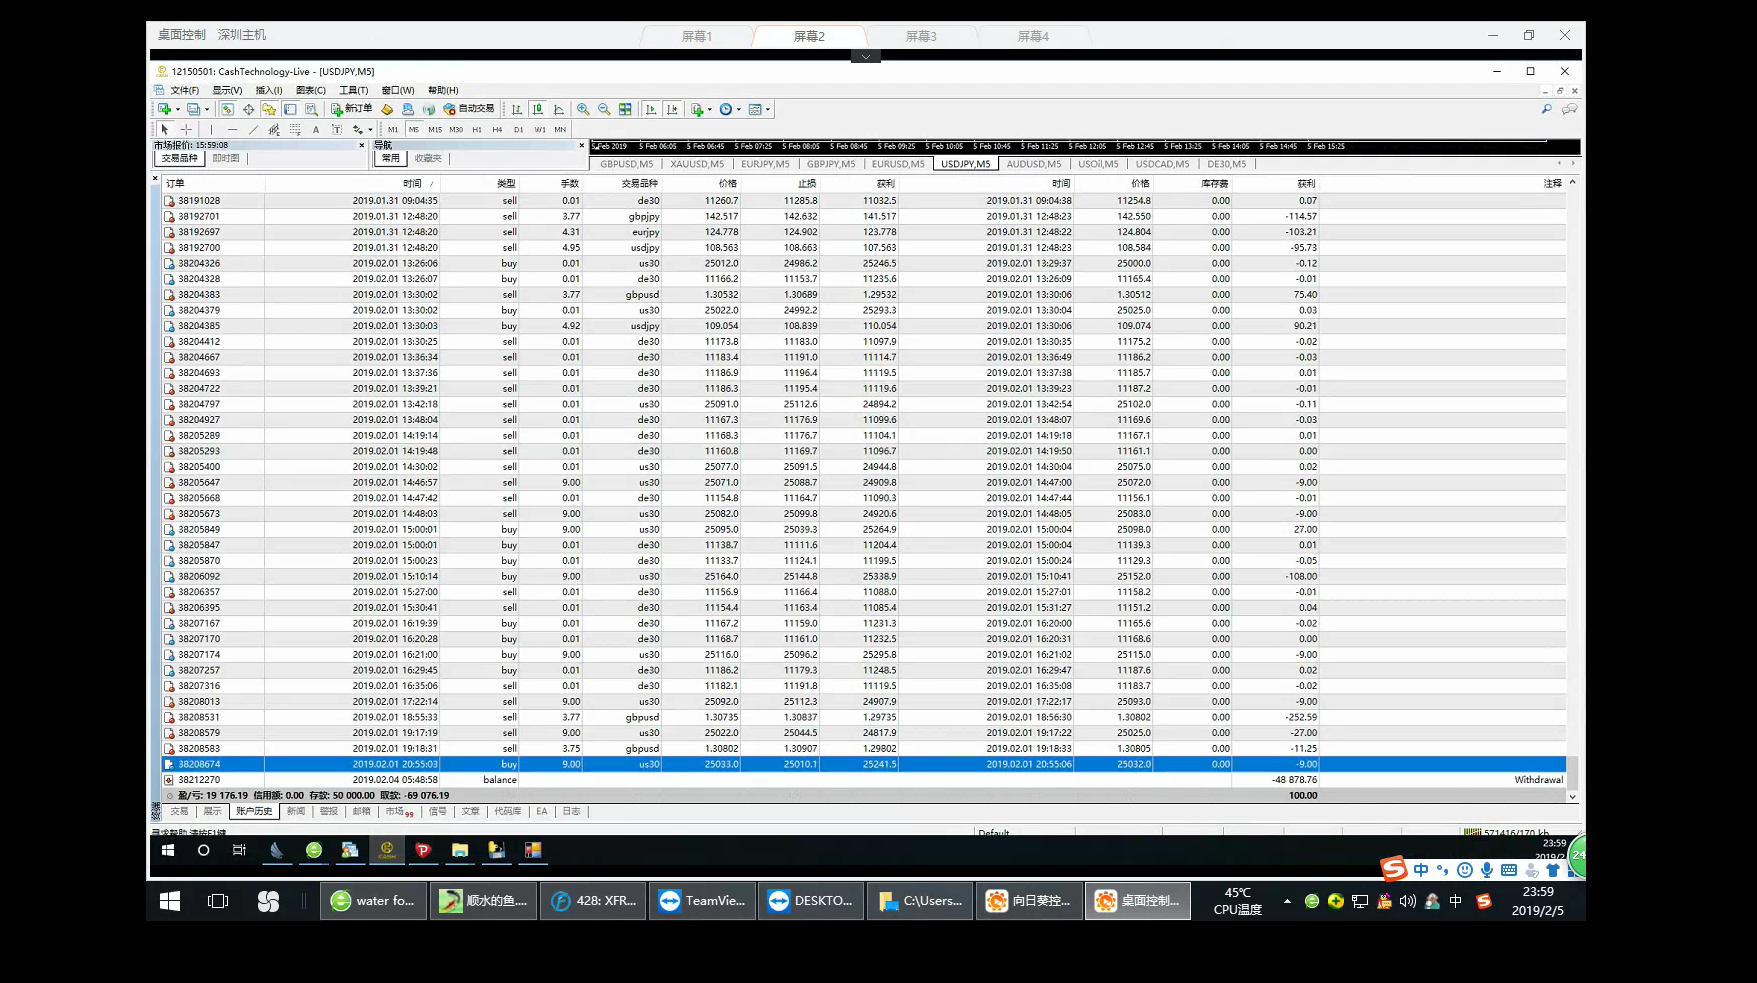The height and width of the screenshot is (983, 1757).
Task: Select the equidistant channel tool
Action: (274, 129)
